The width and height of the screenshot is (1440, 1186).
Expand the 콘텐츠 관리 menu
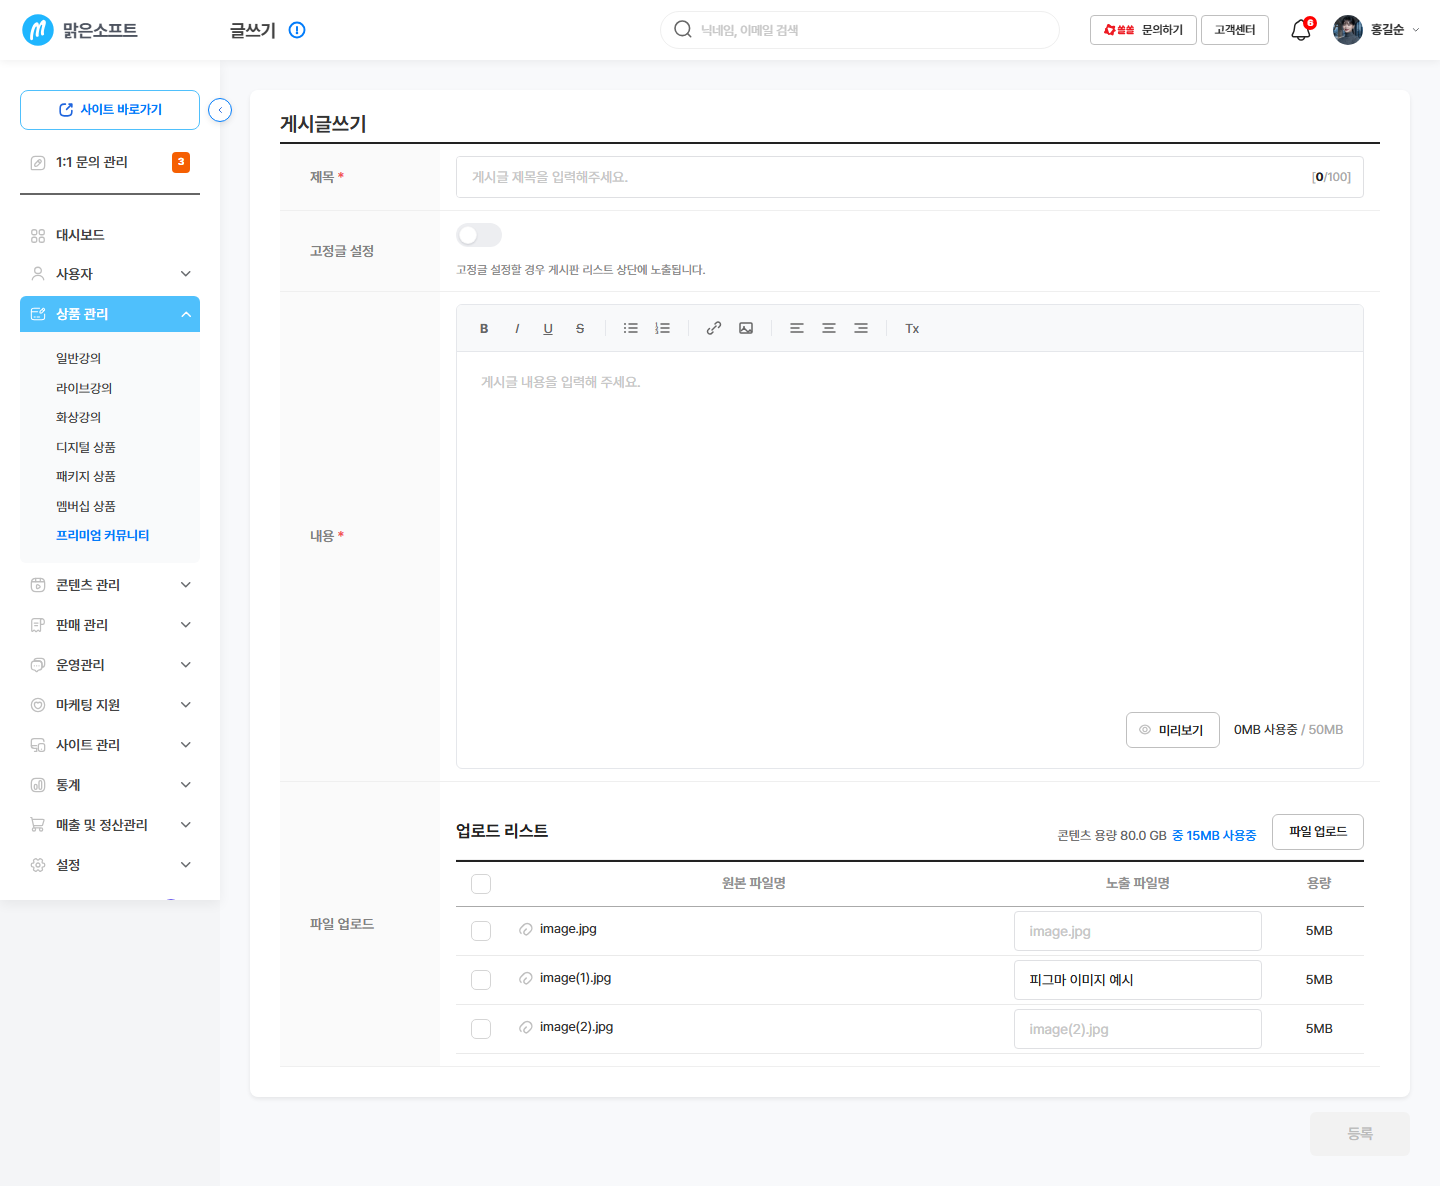[110, 585]
